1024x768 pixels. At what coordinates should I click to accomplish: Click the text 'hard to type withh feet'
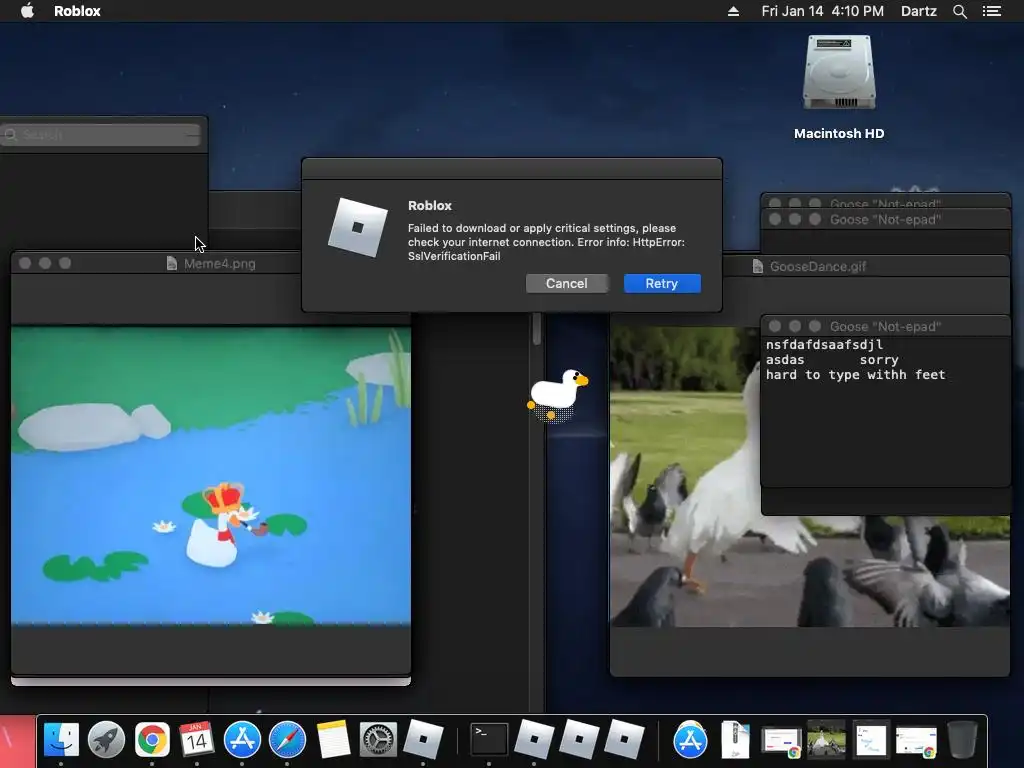coord(856,375)
